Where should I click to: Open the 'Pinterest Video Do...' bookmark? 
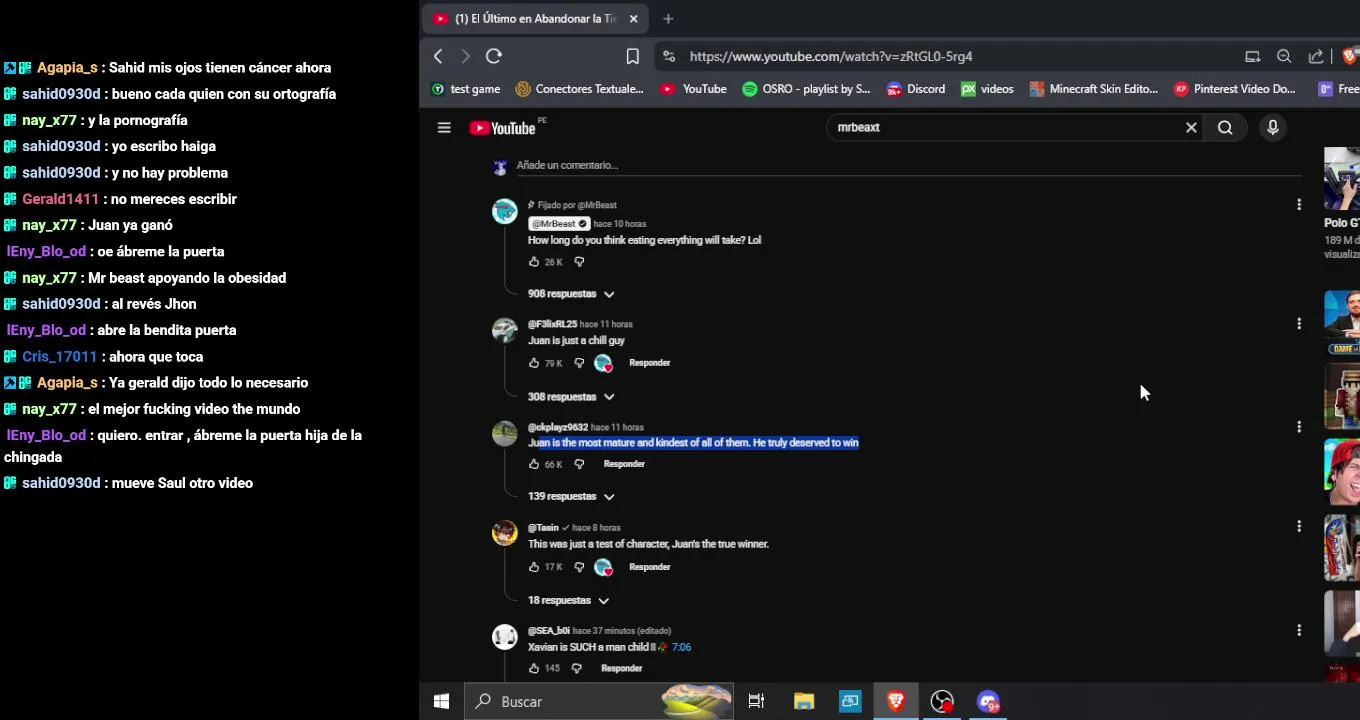1235,89
